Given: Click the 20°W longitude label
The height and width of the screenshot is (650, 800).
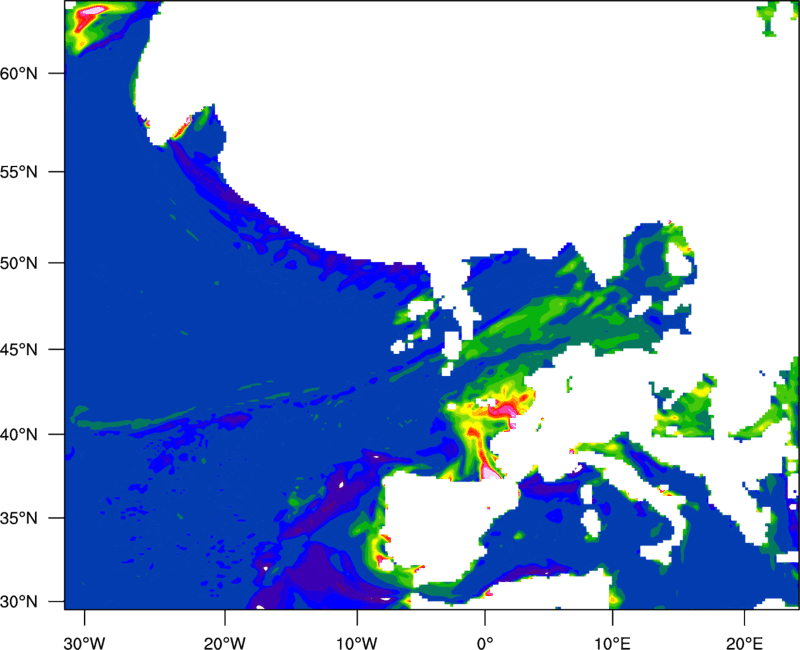Looking at the screenshot, I should pos(225,643).
